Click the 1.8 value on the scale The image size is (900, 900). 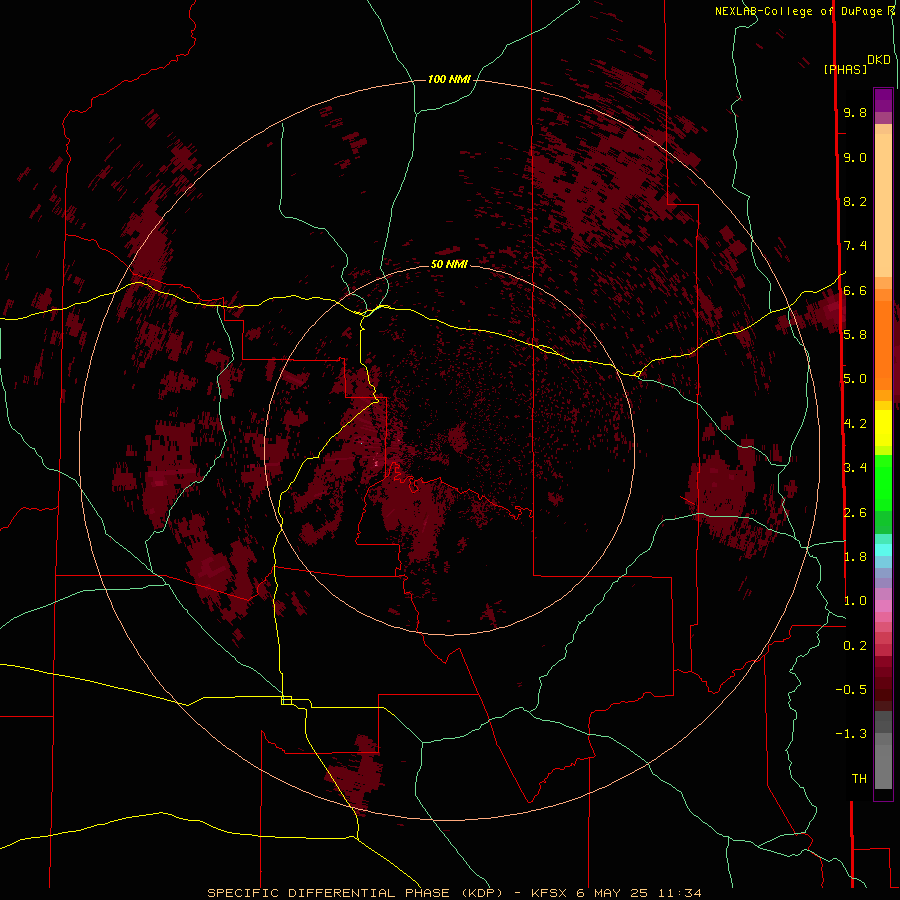pos(855,557)
